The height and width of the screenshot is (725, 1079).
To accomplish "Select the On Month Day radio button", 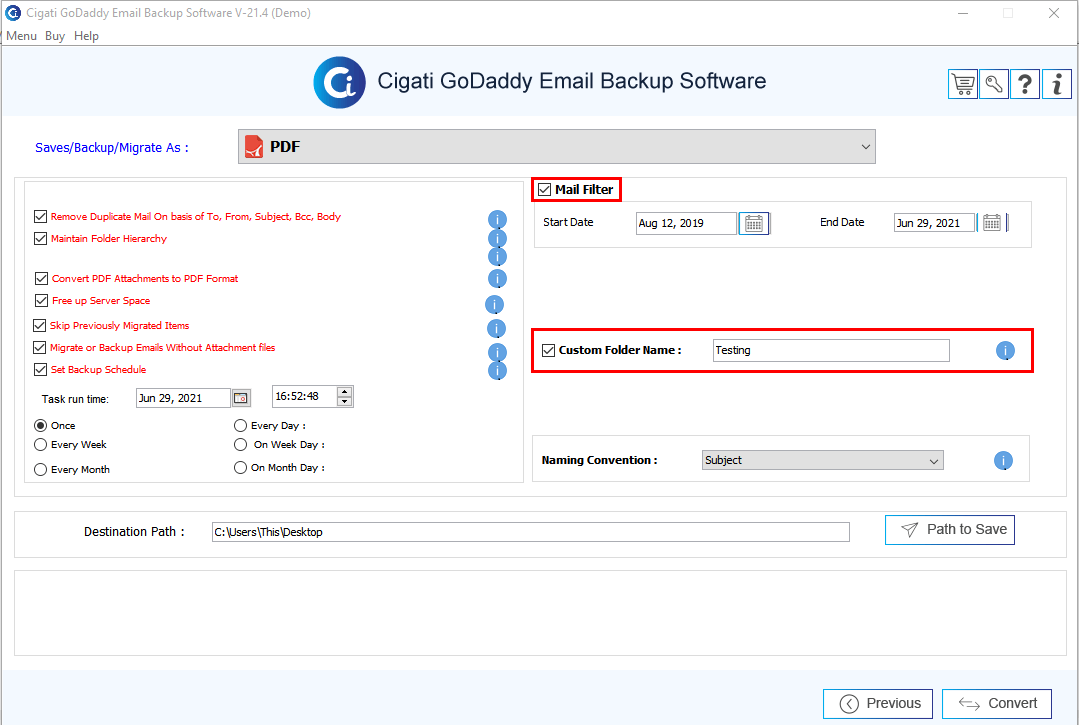I will [240, 468].
